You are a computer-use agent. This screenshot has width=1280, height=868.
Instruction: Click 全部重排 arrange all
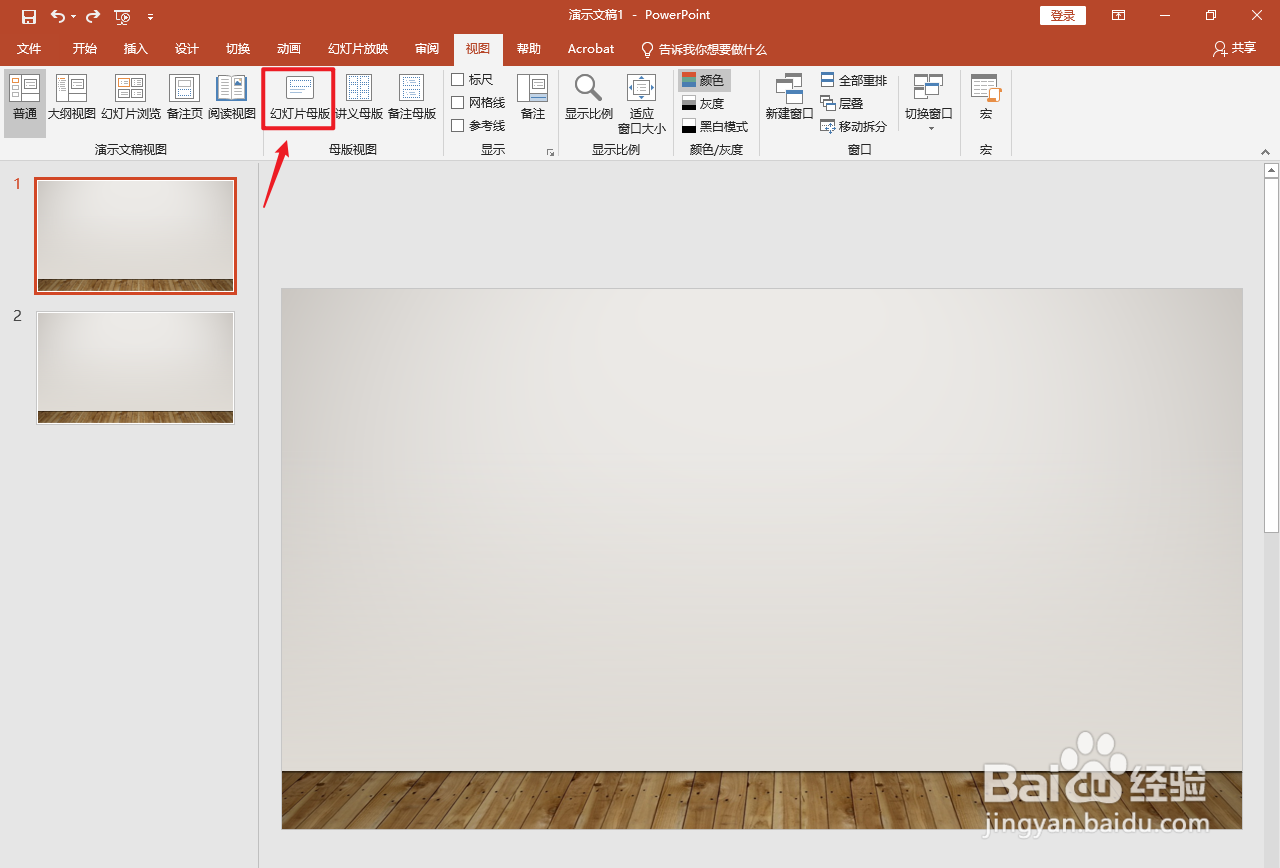point(854,80)
